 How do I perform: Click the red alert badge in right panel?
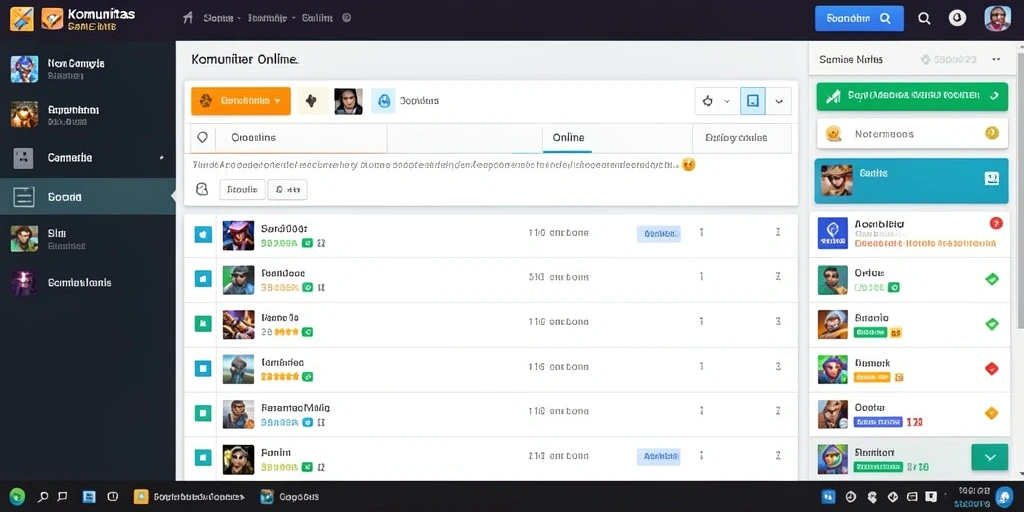[996, 223]
